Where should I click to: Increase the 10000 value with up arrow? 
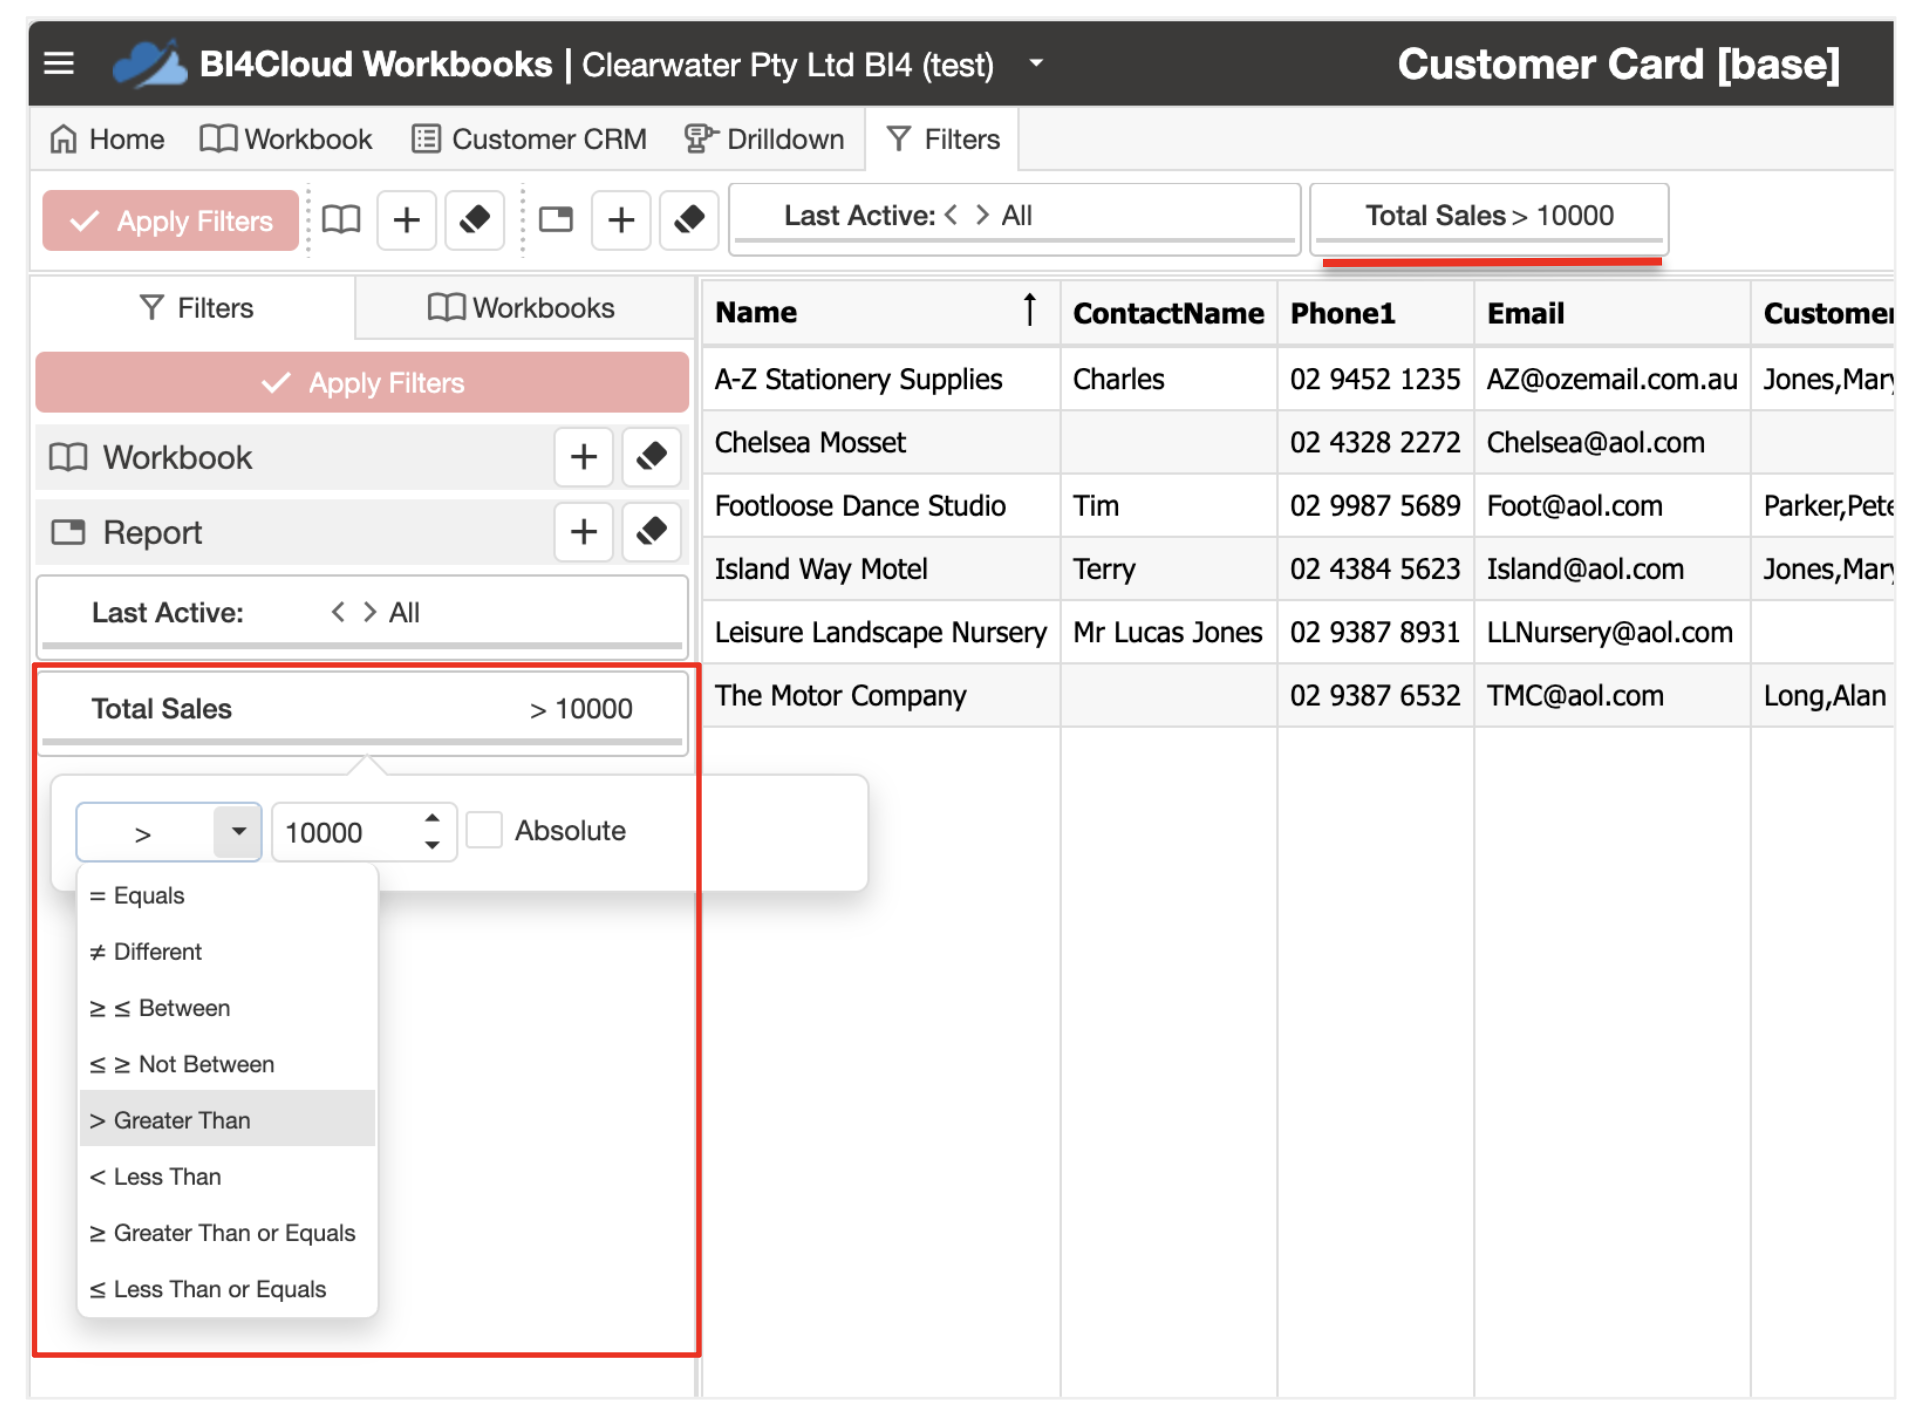[432, 819]
